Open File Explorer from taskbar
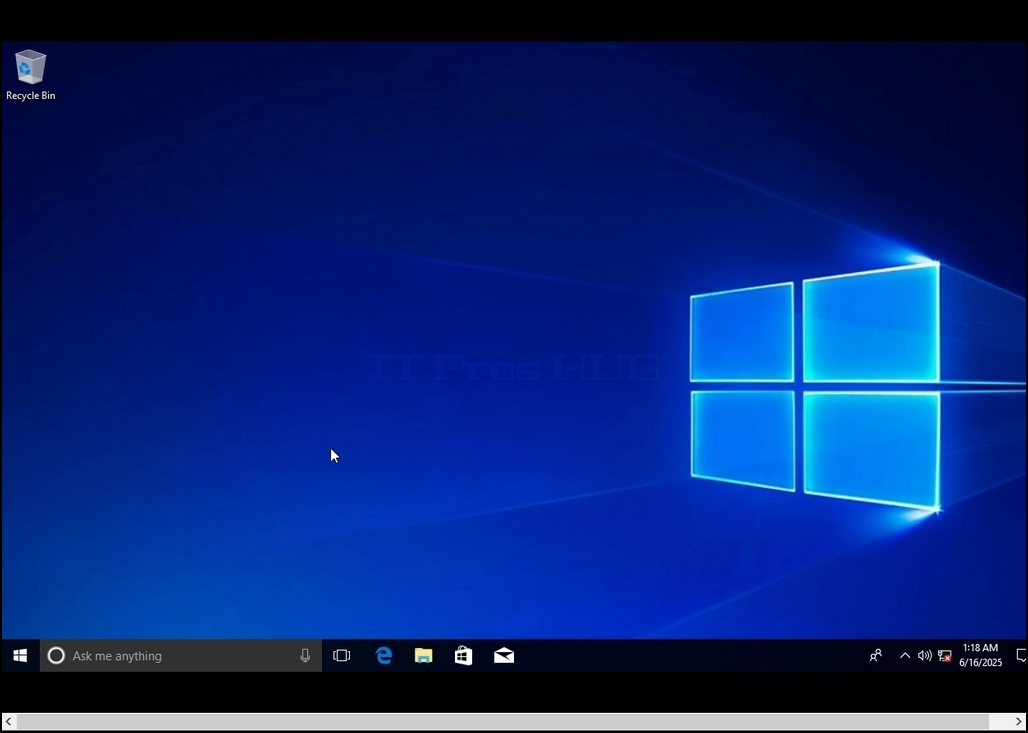 click(424, 656)
